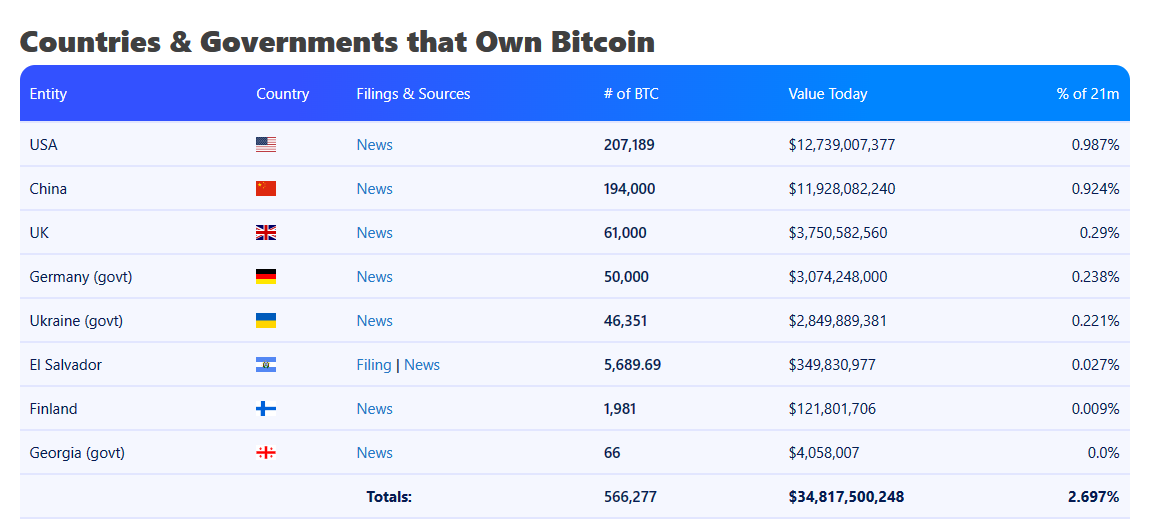The height and width of the screenshot is (531, 1150).
Task: Click the Germany flag icon
Action: click(x=266, y=277)
